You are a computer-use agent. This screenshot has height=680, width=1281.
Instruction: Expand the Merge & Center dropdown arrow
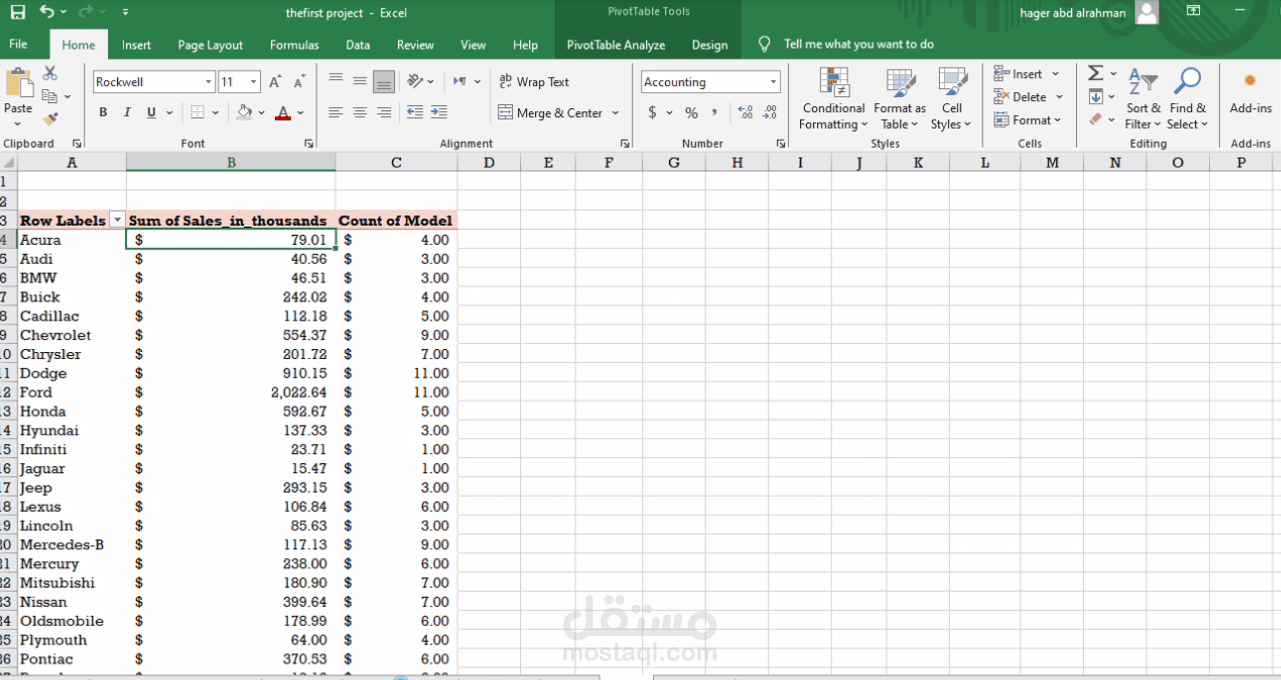[x=615, y=113]
